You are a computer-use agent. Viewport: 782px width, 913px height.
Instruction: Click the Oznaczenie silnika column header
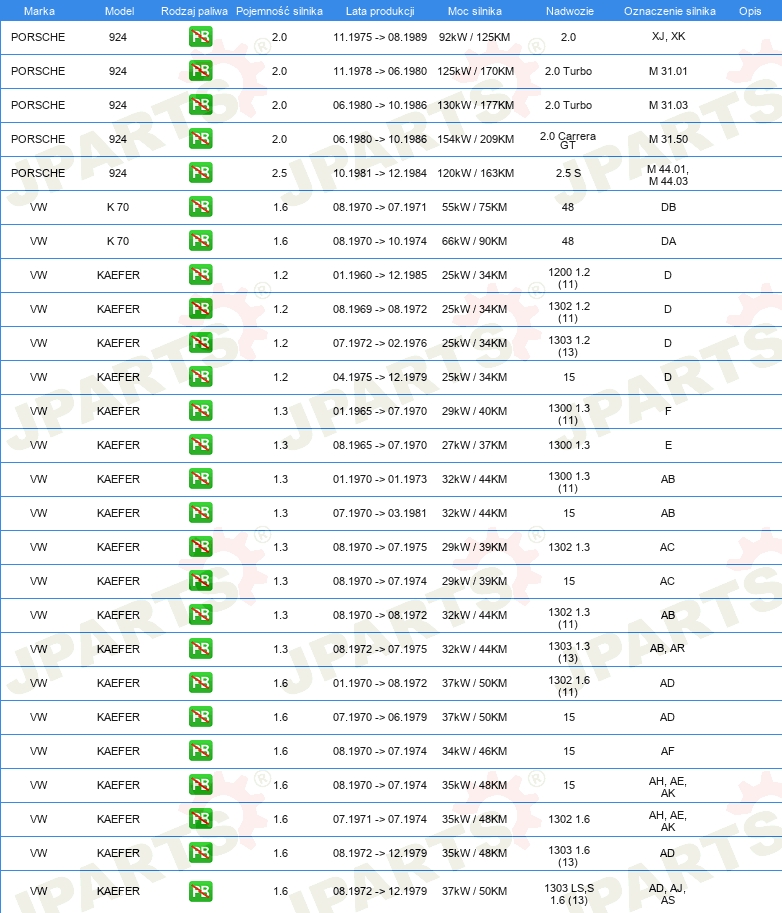tap(670, 11)
